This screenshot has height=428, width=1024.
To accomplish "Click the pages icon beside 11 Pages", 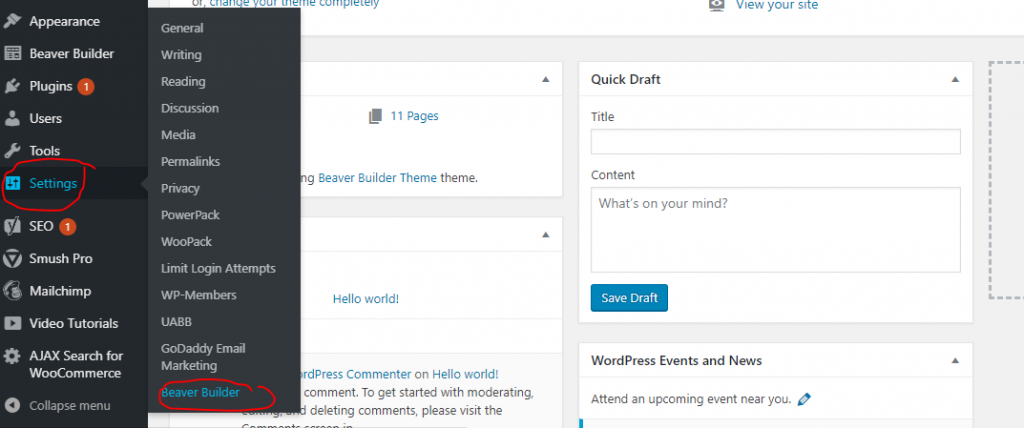I will click(375, 116).
